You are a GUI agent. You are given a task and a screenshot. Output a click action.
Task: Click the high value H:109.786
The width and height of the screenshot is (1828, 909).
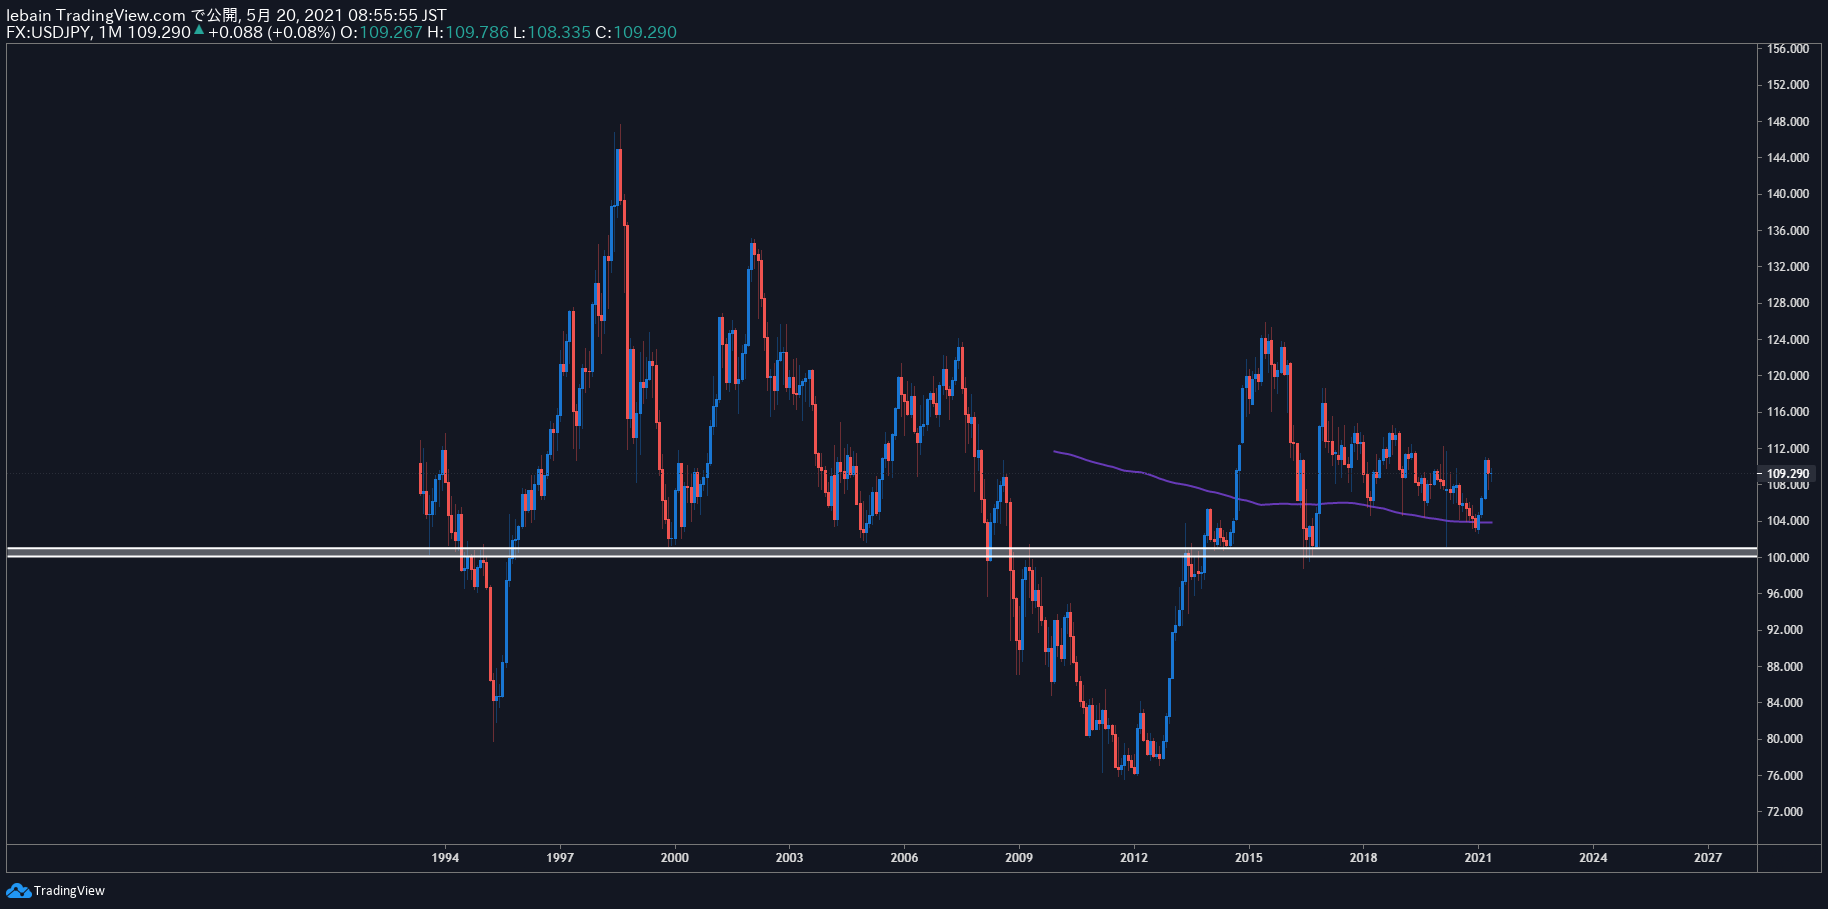(x=468, y=32)
